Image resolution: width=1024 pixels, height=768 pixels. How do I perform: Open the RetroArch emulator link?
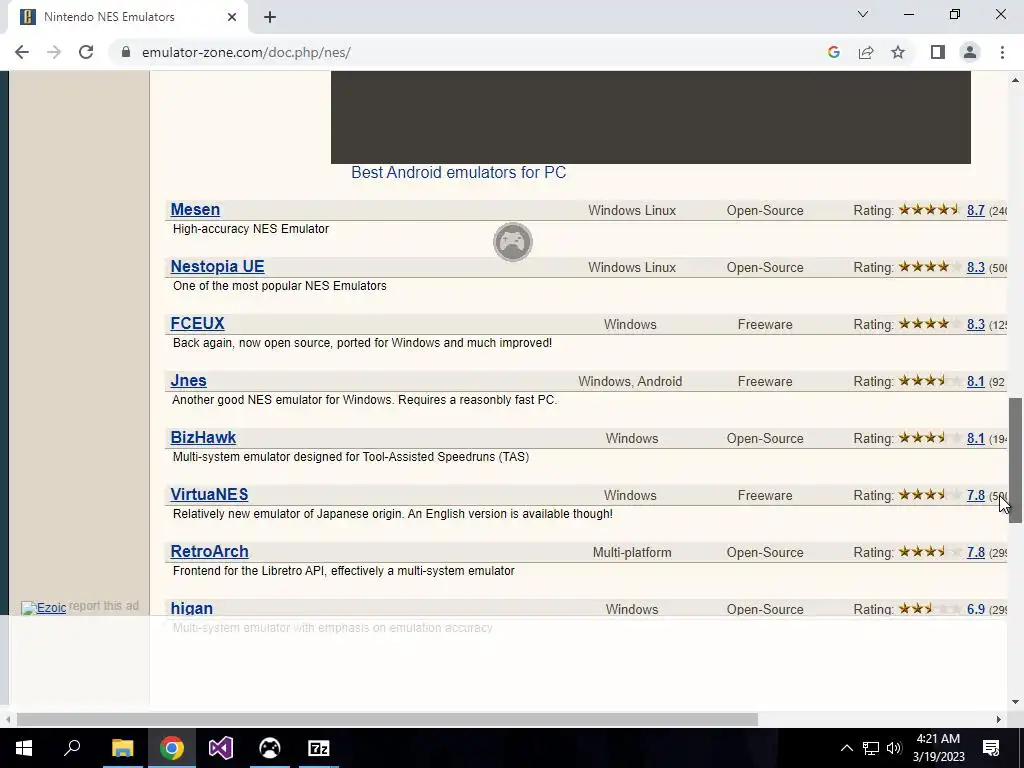pyautogui.click(x=209, y=551)
